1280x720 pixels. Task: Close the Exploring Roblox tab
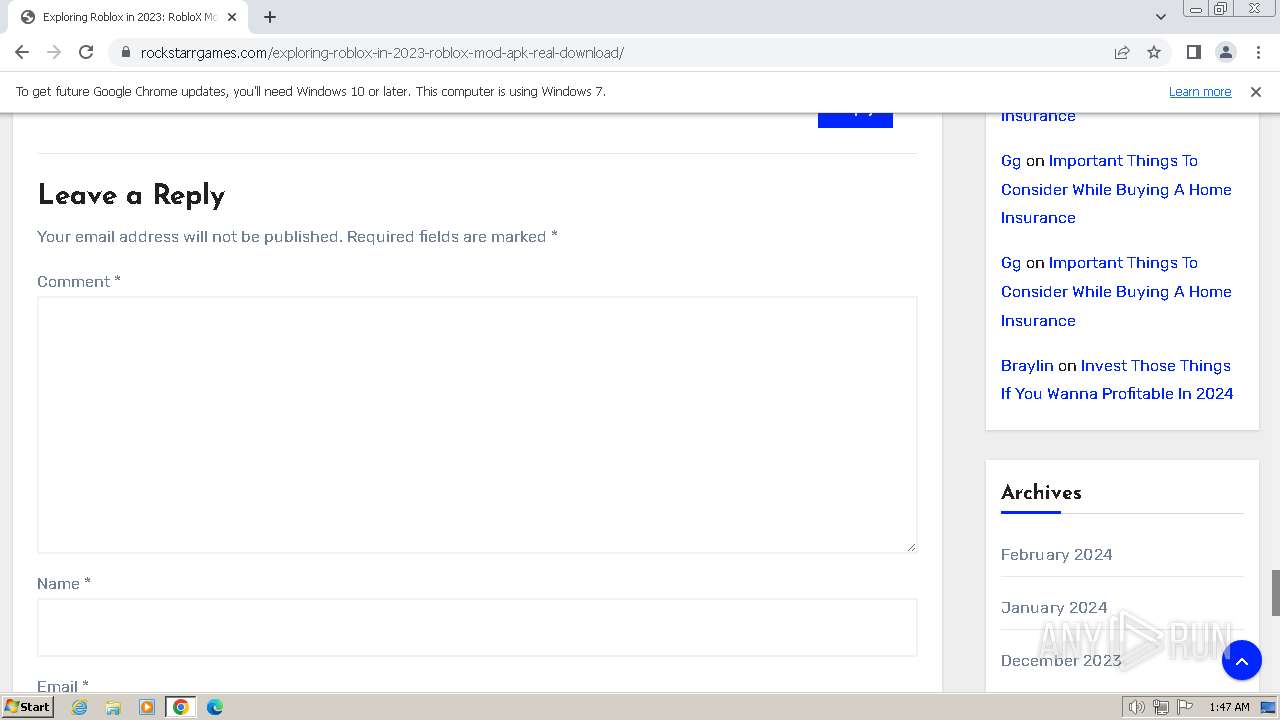[x=232, y=17]
